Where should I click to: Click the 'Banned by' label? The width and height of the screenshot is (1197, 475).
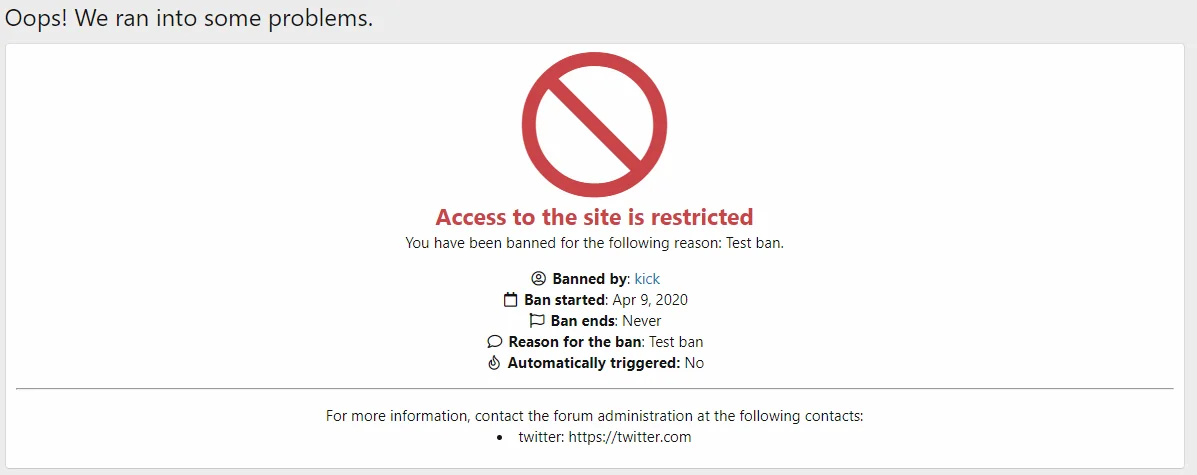tap(589, 279)
